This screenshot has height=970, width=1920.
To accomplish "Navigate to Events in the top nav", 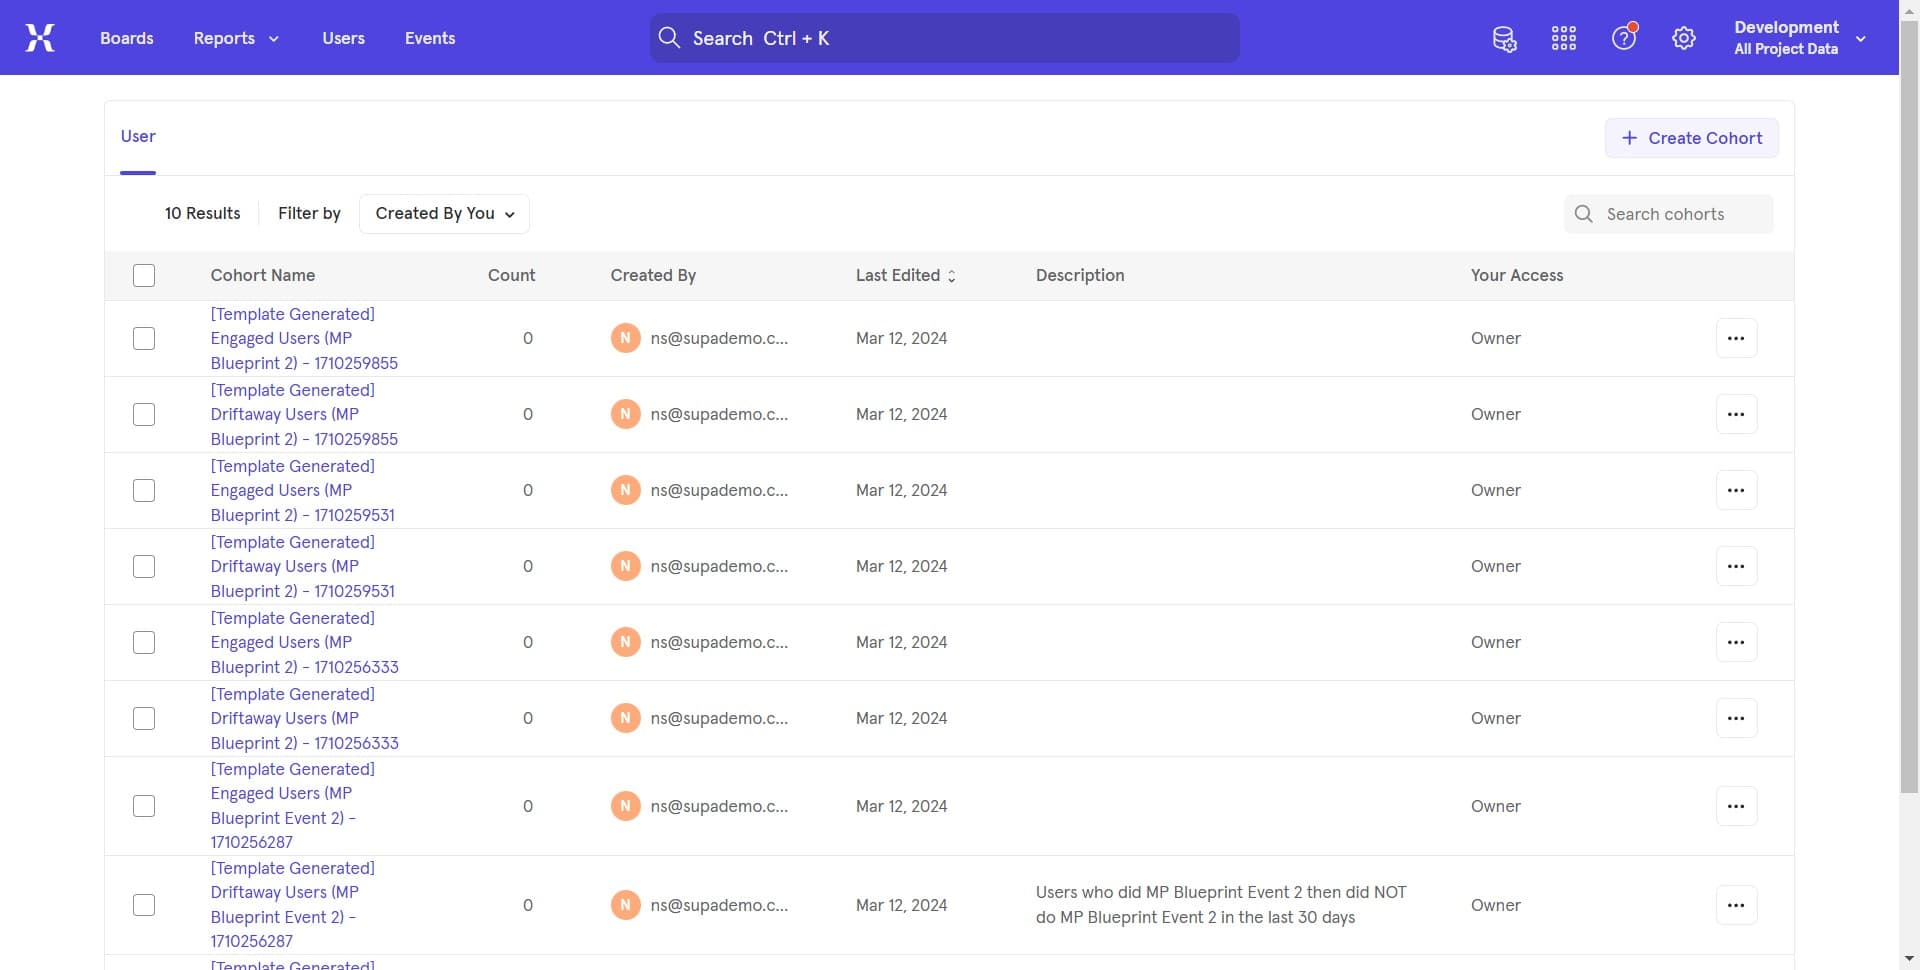I will click(430, 38).
